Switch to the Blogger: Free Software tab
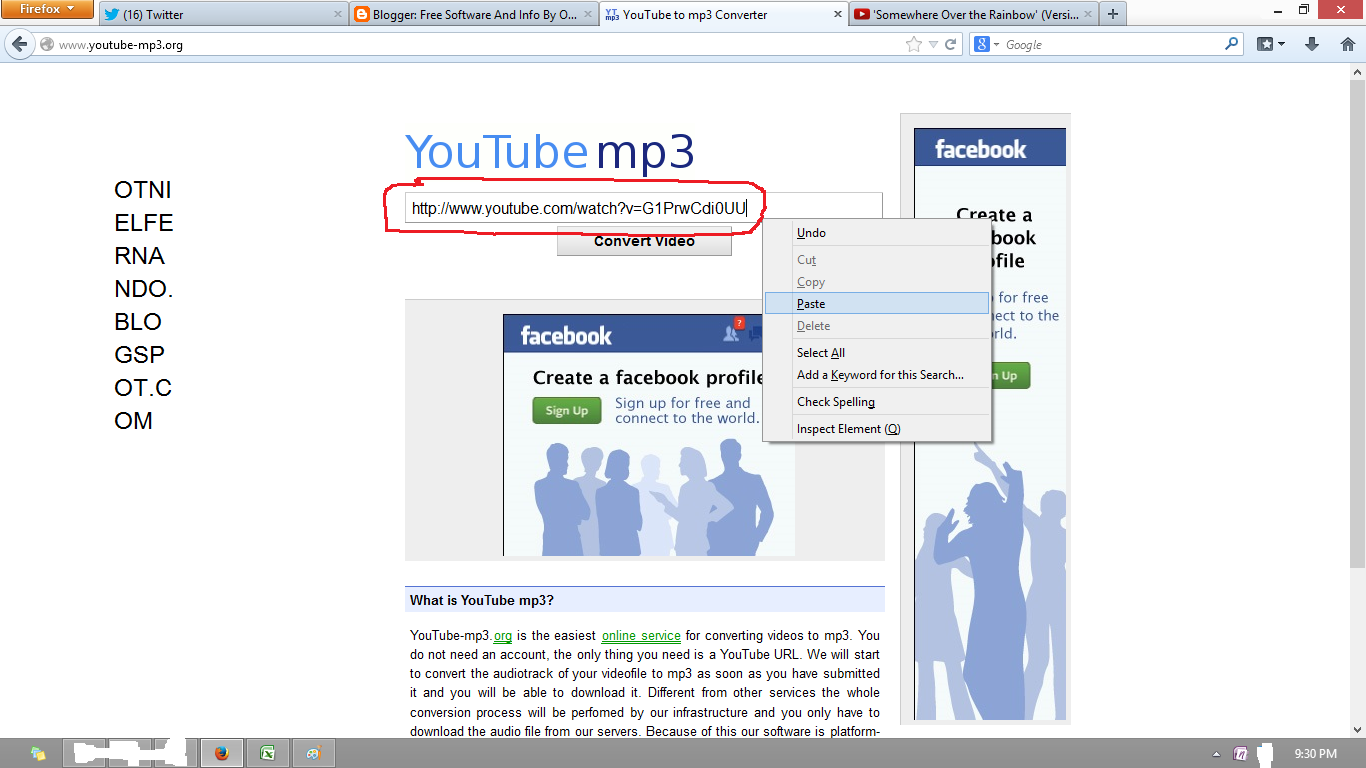Viewport: 1366px width, 768px height. (x=473, y=14)
